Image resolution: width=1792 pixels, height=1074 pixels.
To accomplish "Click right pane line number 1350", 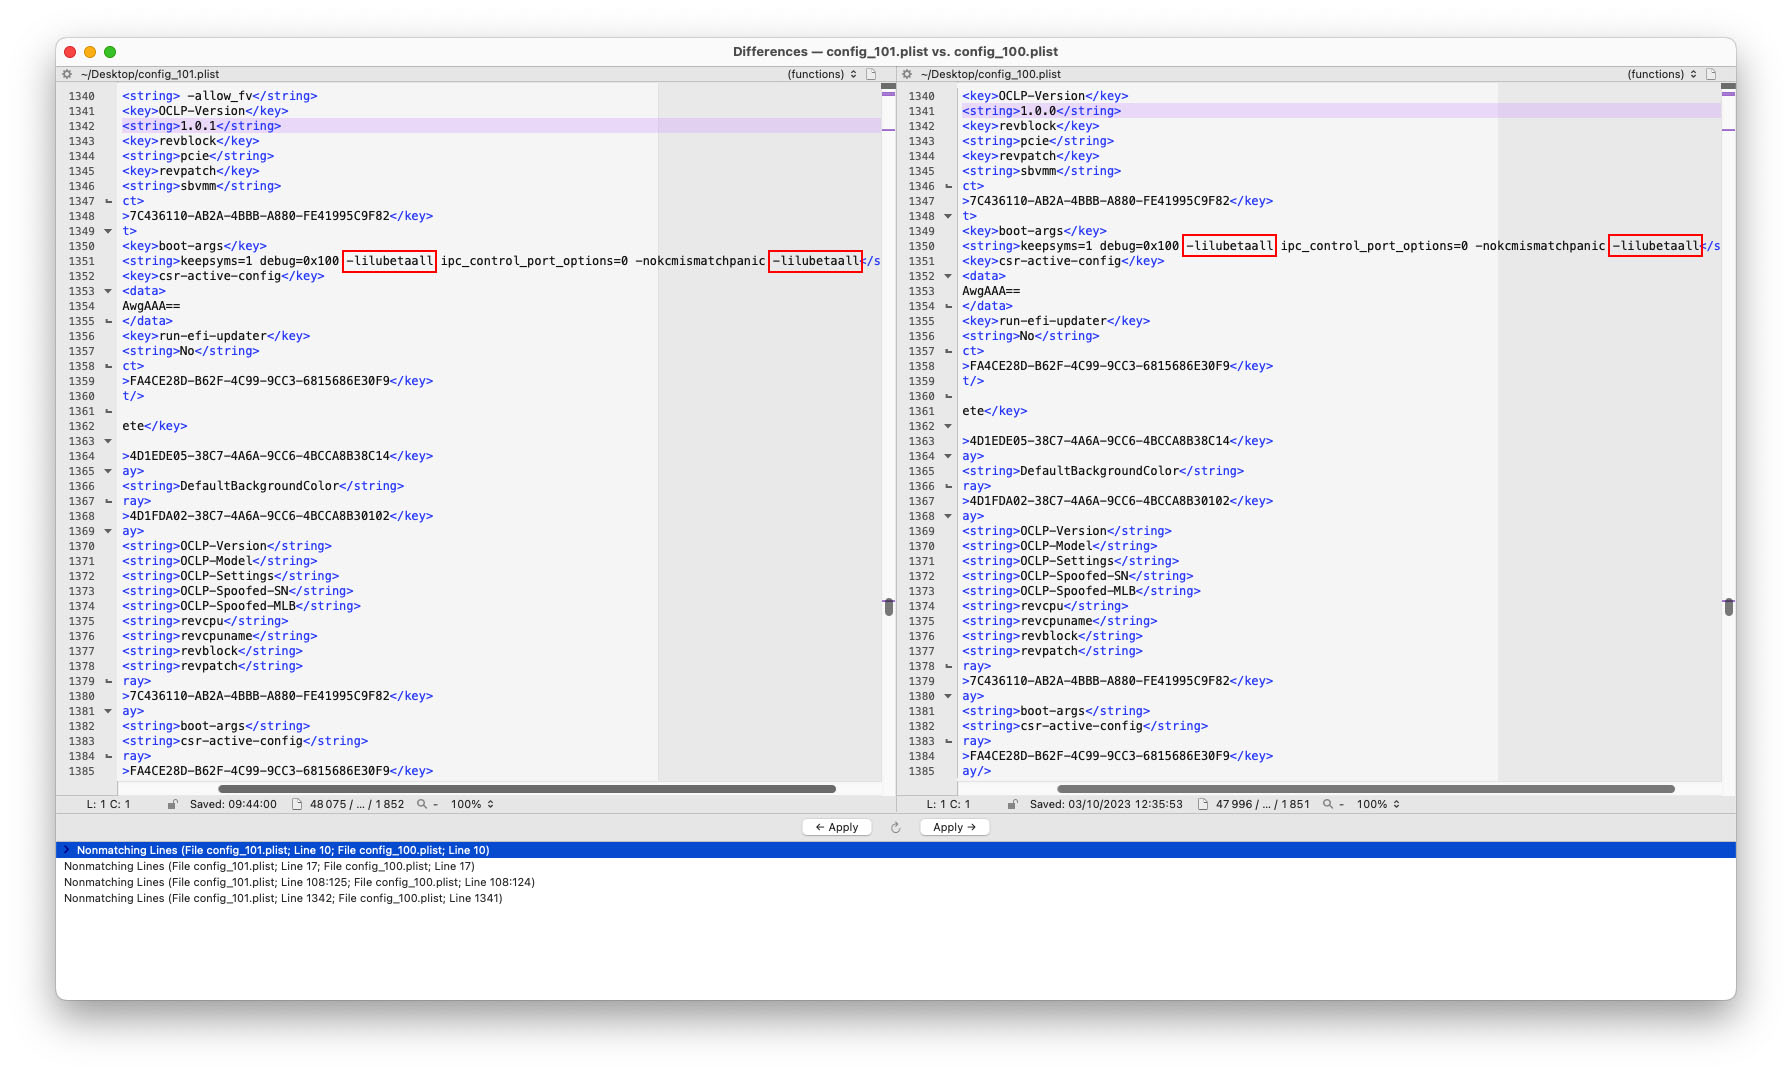I will point(922,246).
